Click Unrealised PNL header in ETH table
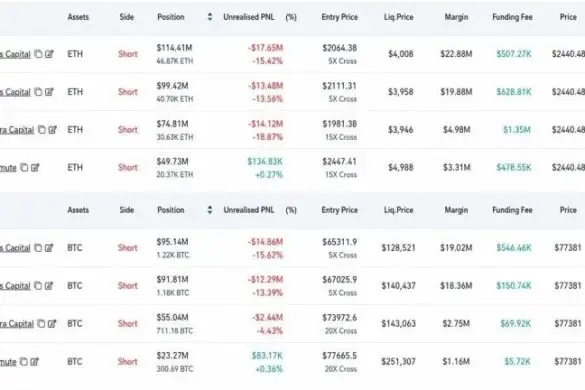Image resolution: width=585 pixels, height=390 pixels. point(249,17)
